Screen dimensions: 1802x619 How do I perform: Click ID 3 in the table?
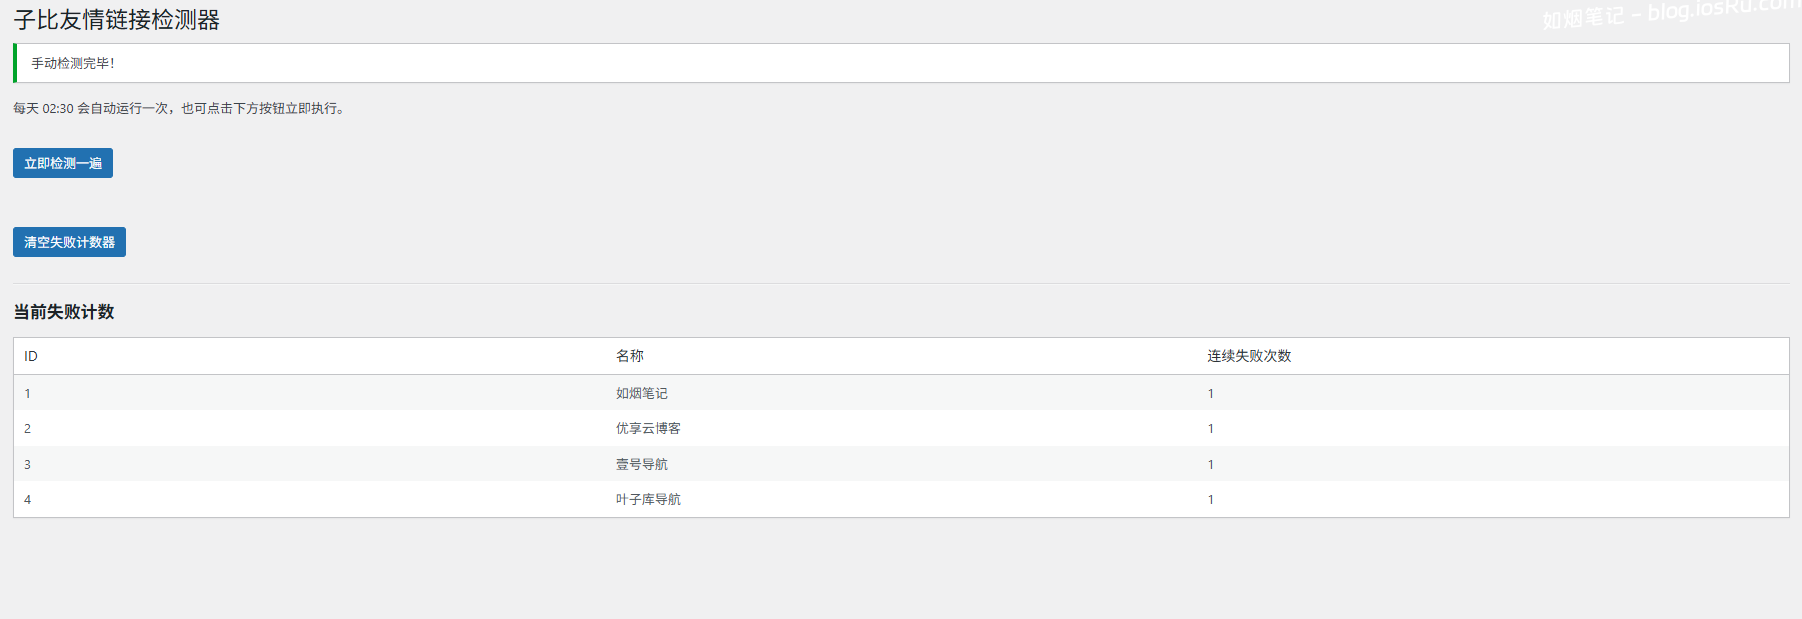click(x=28, y=464)
